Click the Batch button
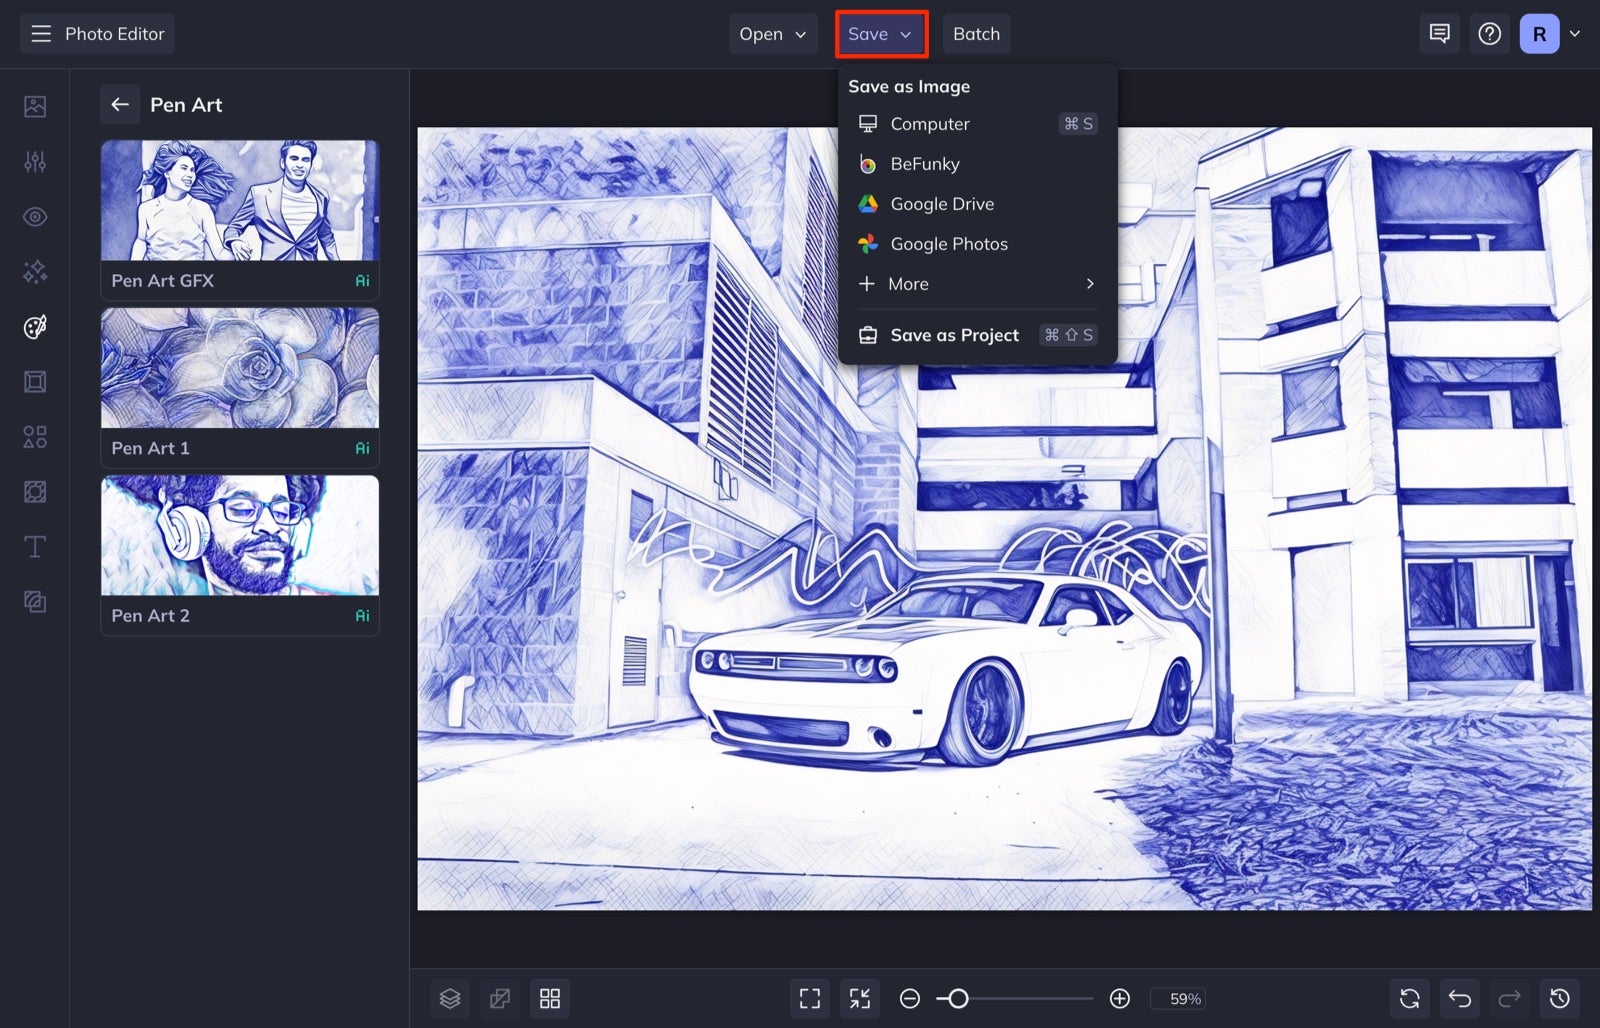 click(976, 33)
